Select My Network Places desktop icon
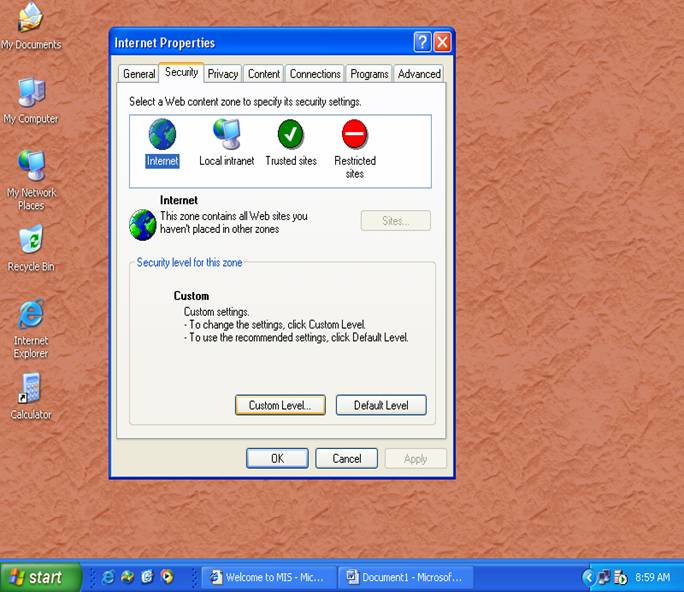This screenshot has height=592, width=684. (31, 166)
